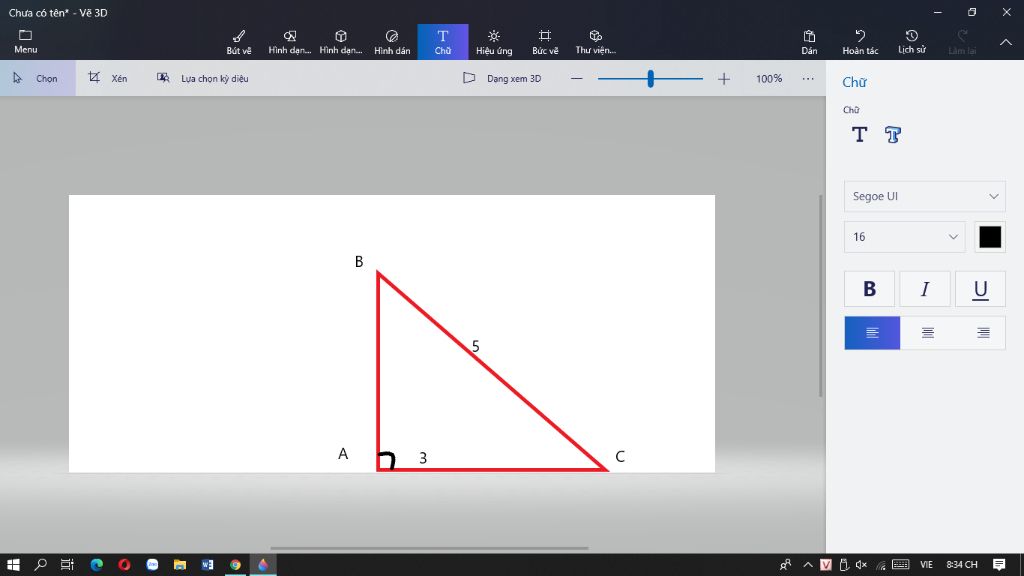Select the Chữ text tab

pos(443,42)
